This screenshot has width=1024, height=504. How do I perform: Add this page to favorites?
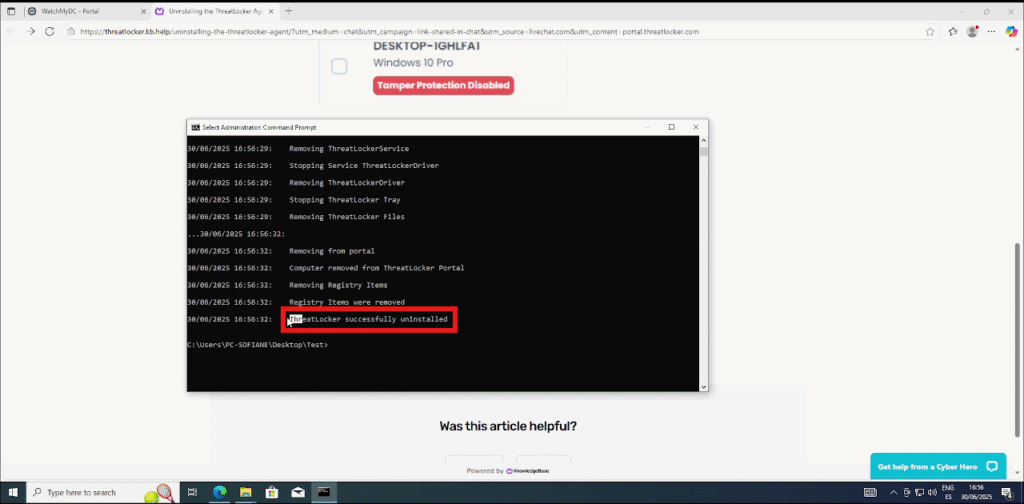(x=930, y=31)
